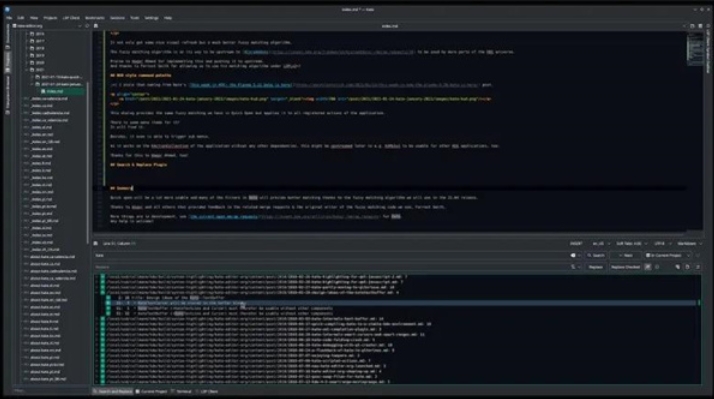The width and height of the screenshot is (714, 399).
Task: Click the Kate application icon in title bar
Action: 7,9
